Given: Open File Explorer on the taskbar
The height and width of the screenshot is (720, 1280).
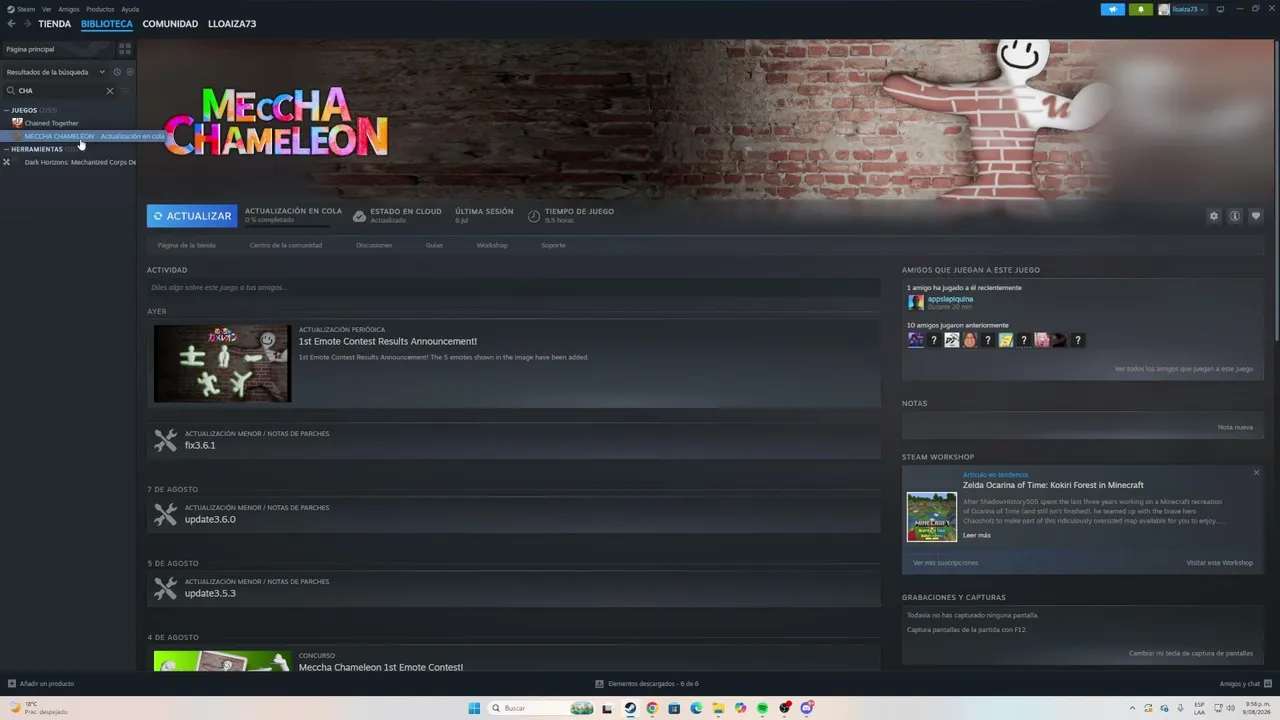Looking at the screenshot, I should pos(718,708).
